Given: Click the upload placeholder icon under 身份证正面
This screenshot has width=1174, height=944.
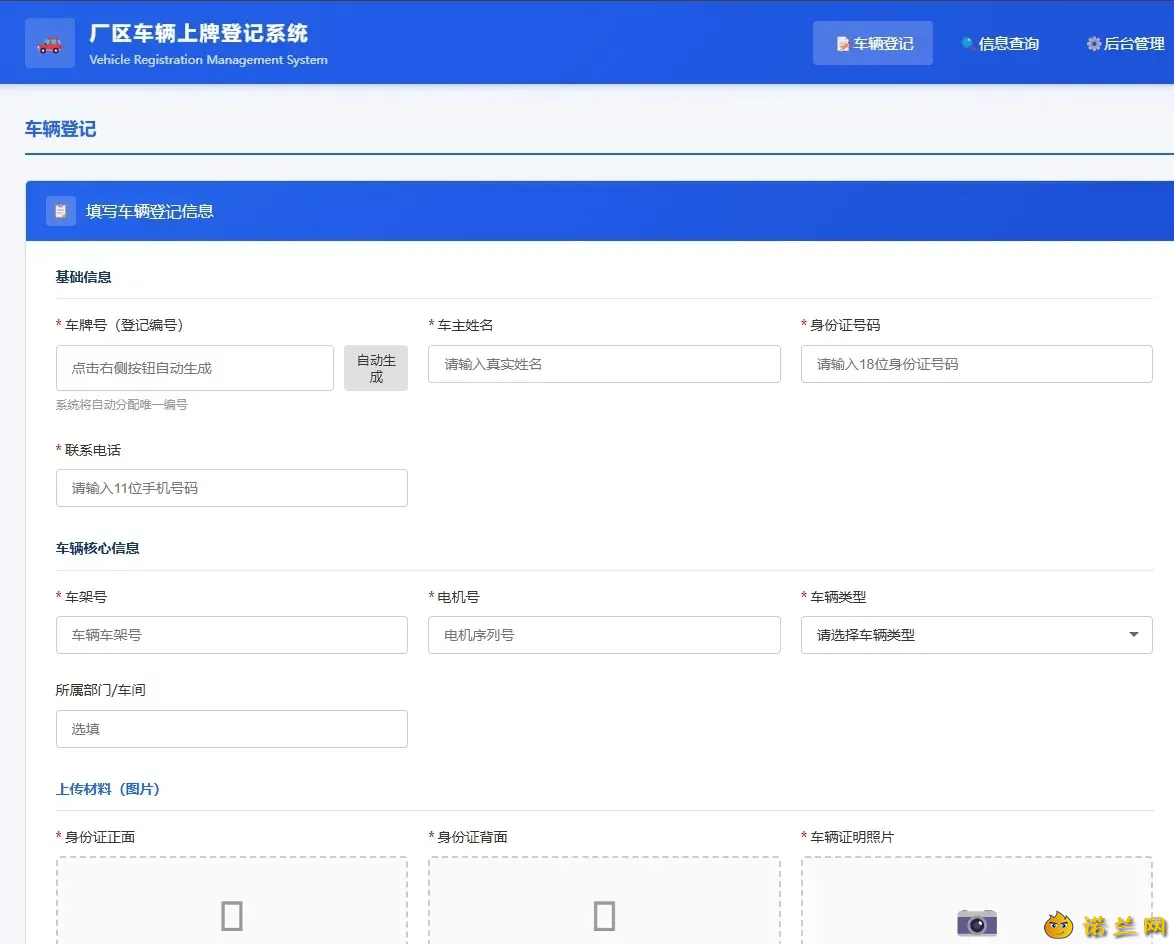Looking at the screenshot, I should (232, 916).
